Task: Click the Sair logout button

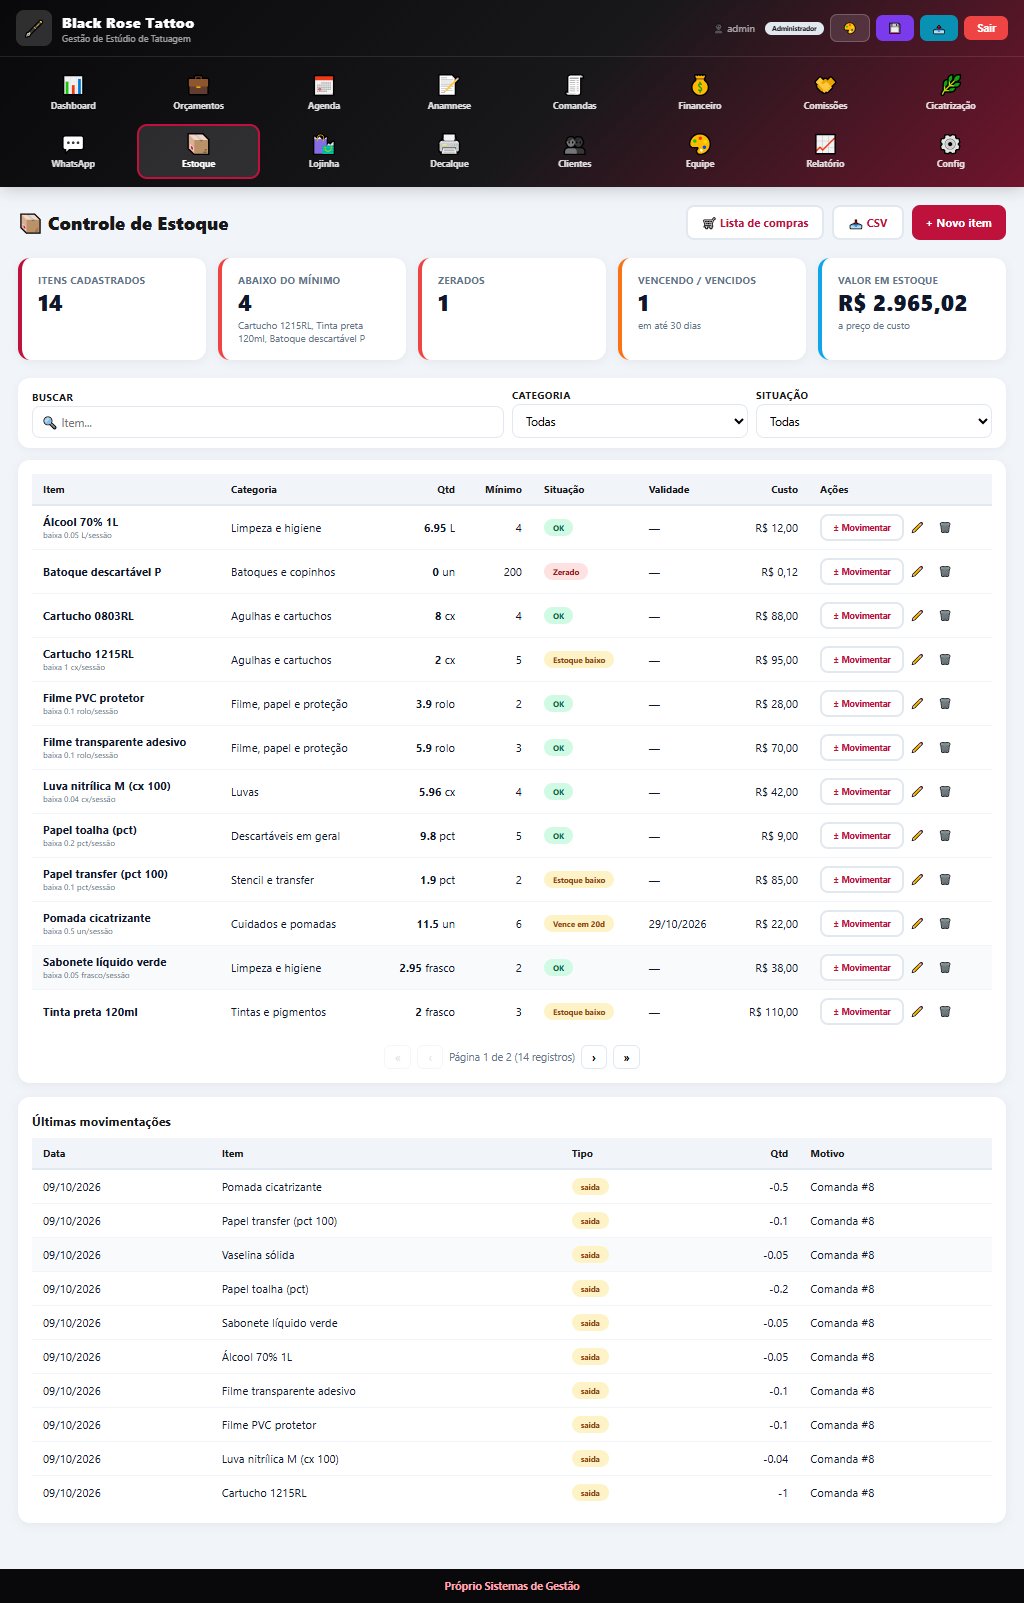Action: (986, 28)
